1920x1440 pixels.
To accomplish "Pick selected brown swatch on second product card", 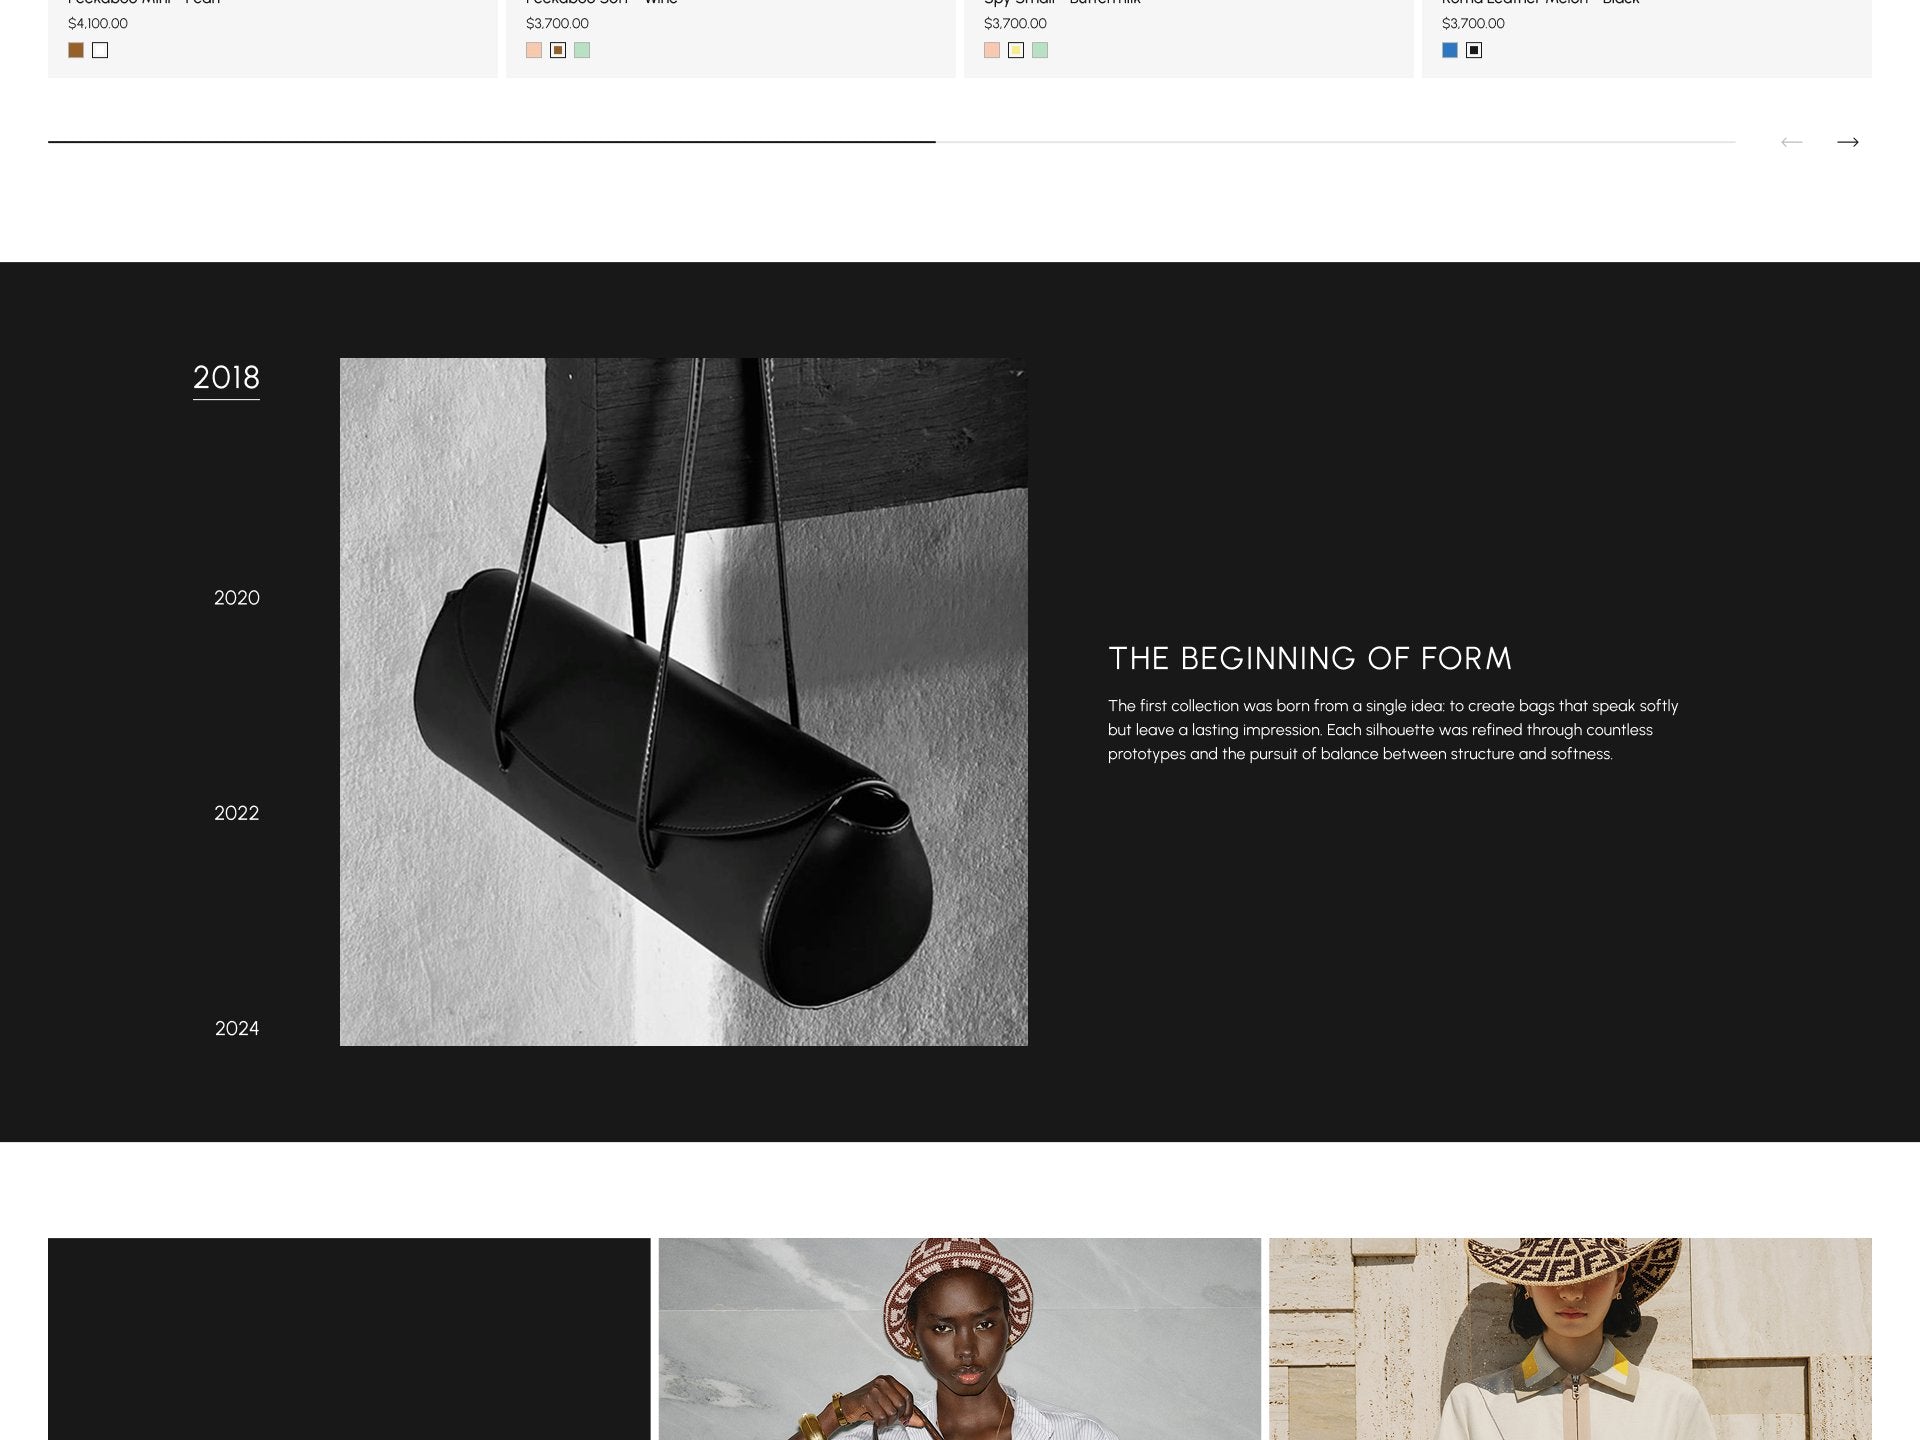I will (558, 50).
